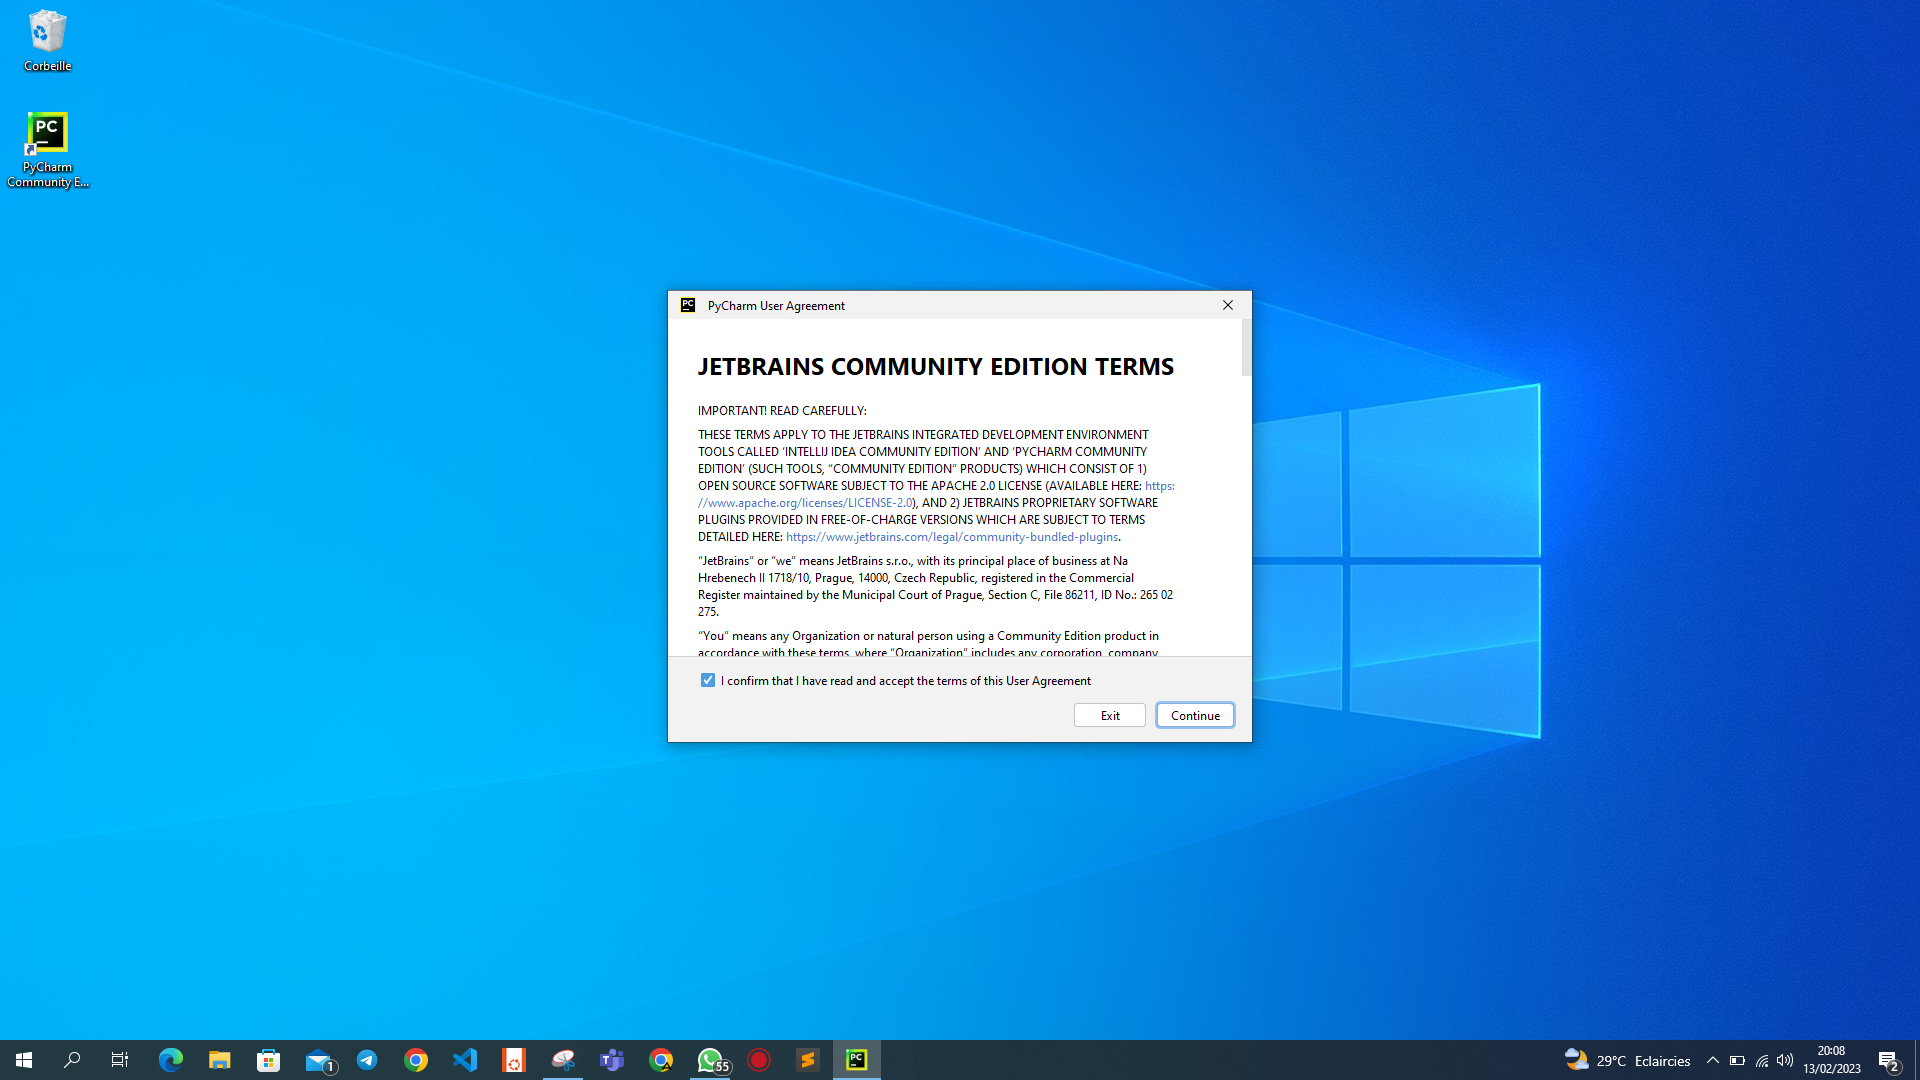Open the Mail app on the taskbar
1920x1080 pixels.
coord(318,1060)
